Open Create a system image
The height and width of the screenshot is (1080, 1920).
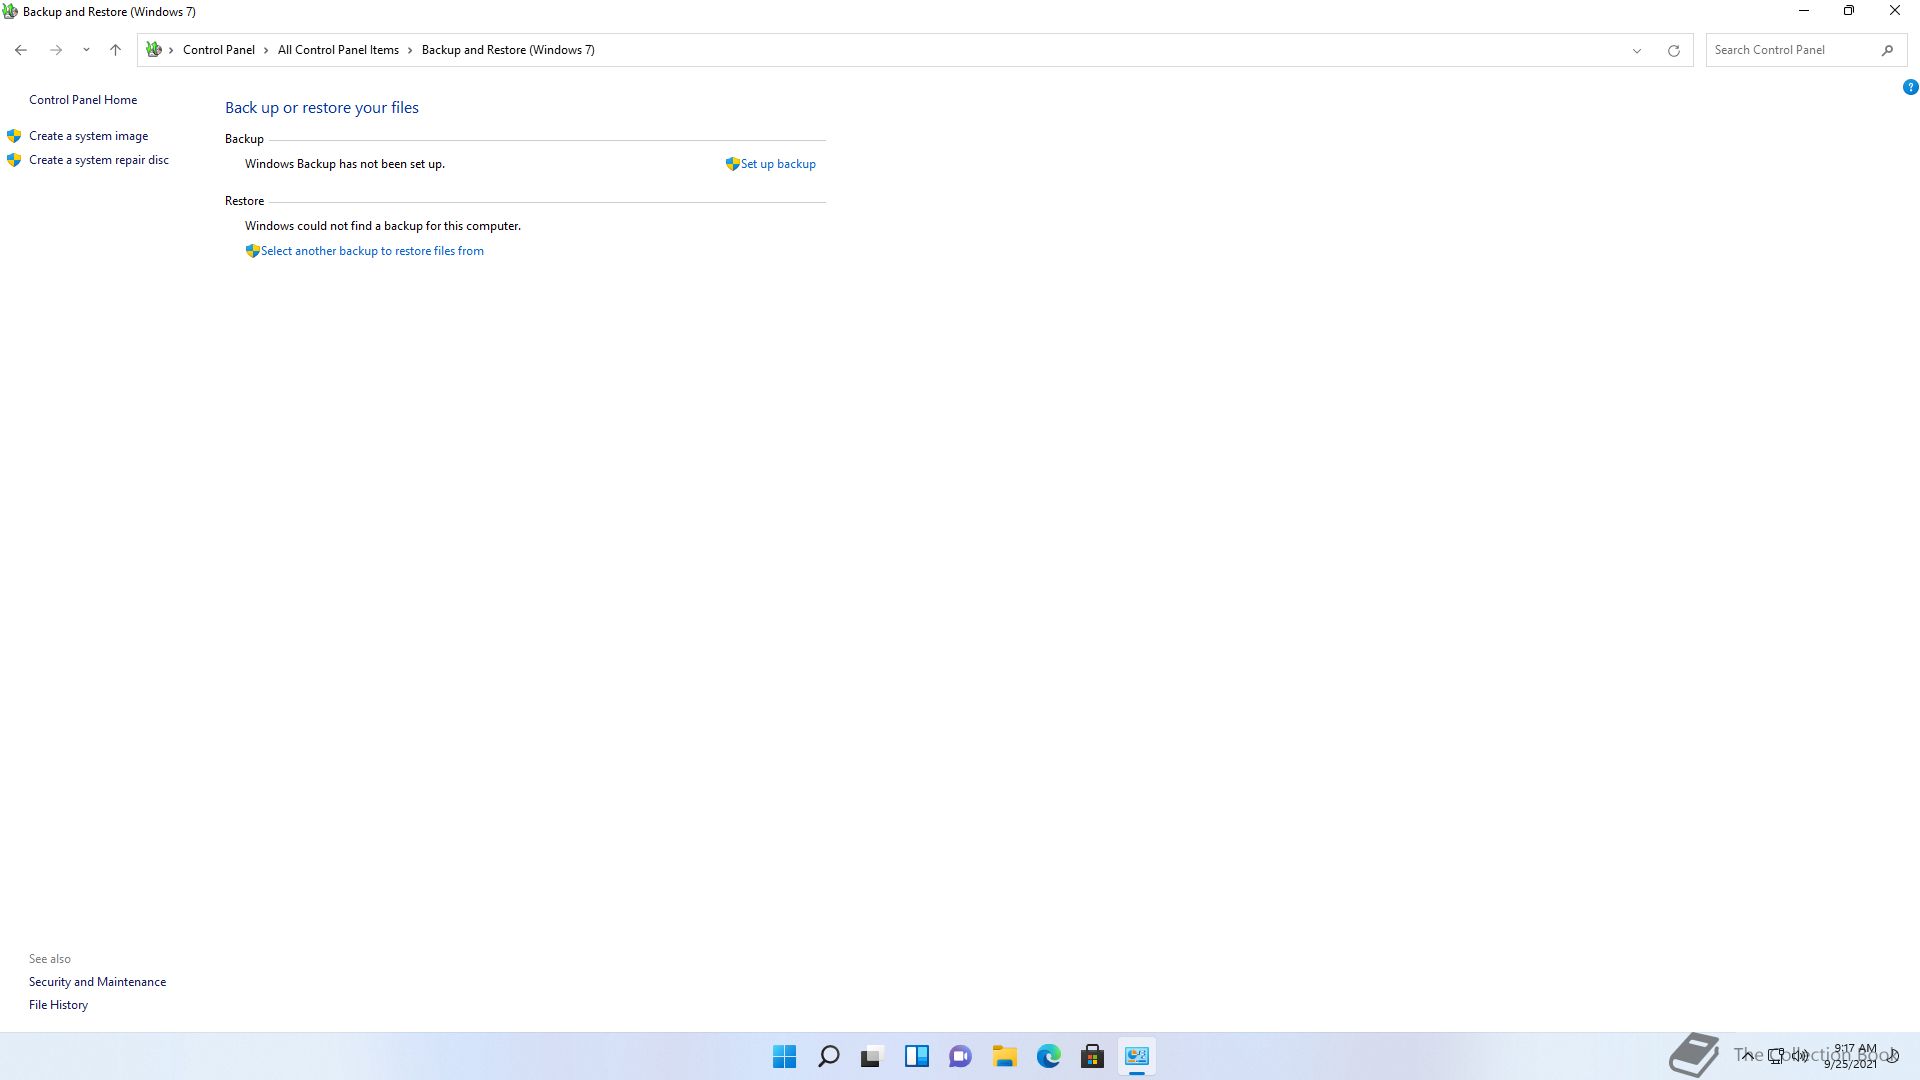tap(88, 136)
